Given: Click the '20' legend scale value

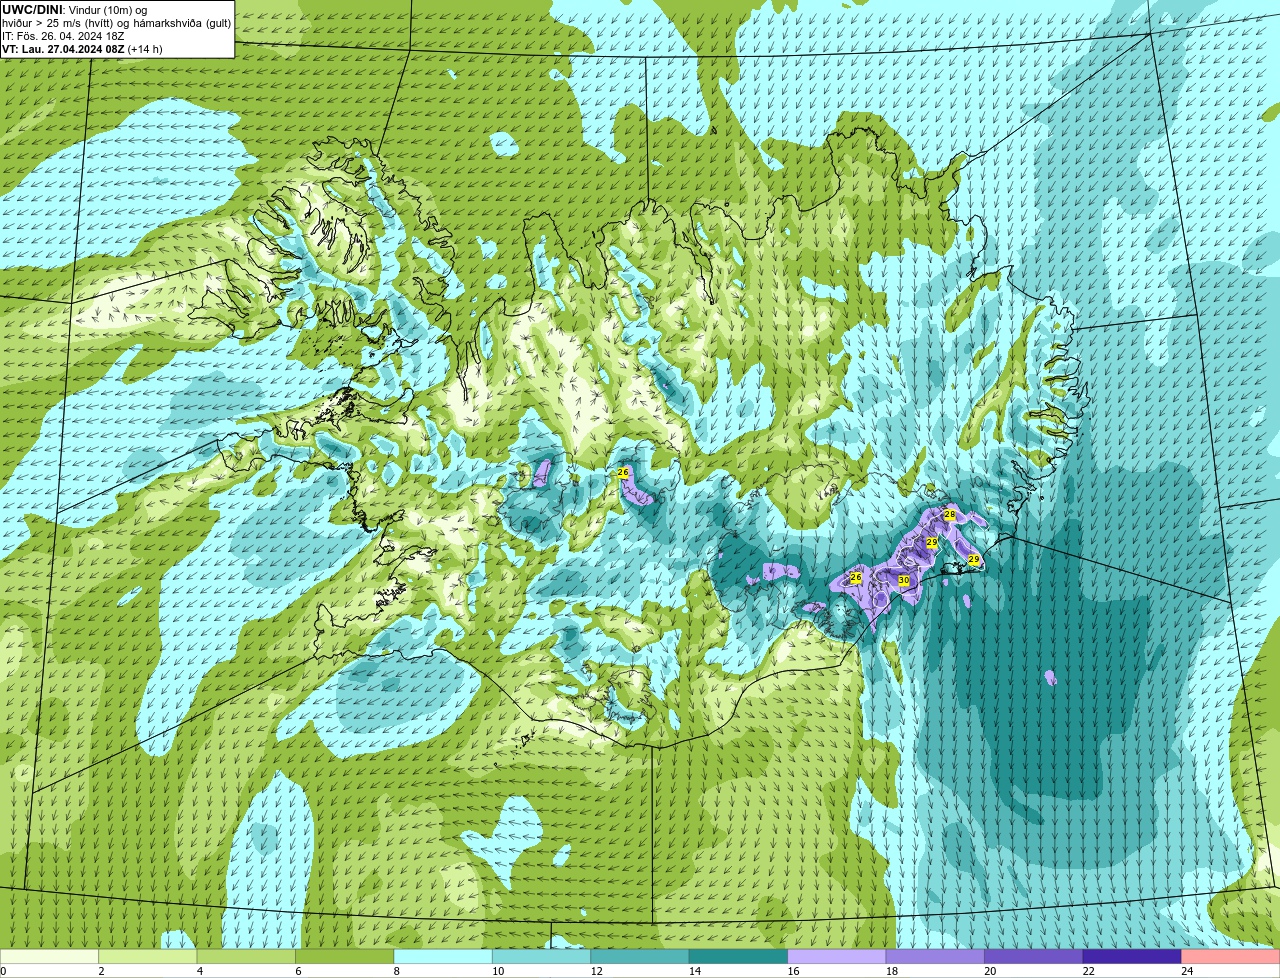Looking at the screenshot, I should click(990, 971).
